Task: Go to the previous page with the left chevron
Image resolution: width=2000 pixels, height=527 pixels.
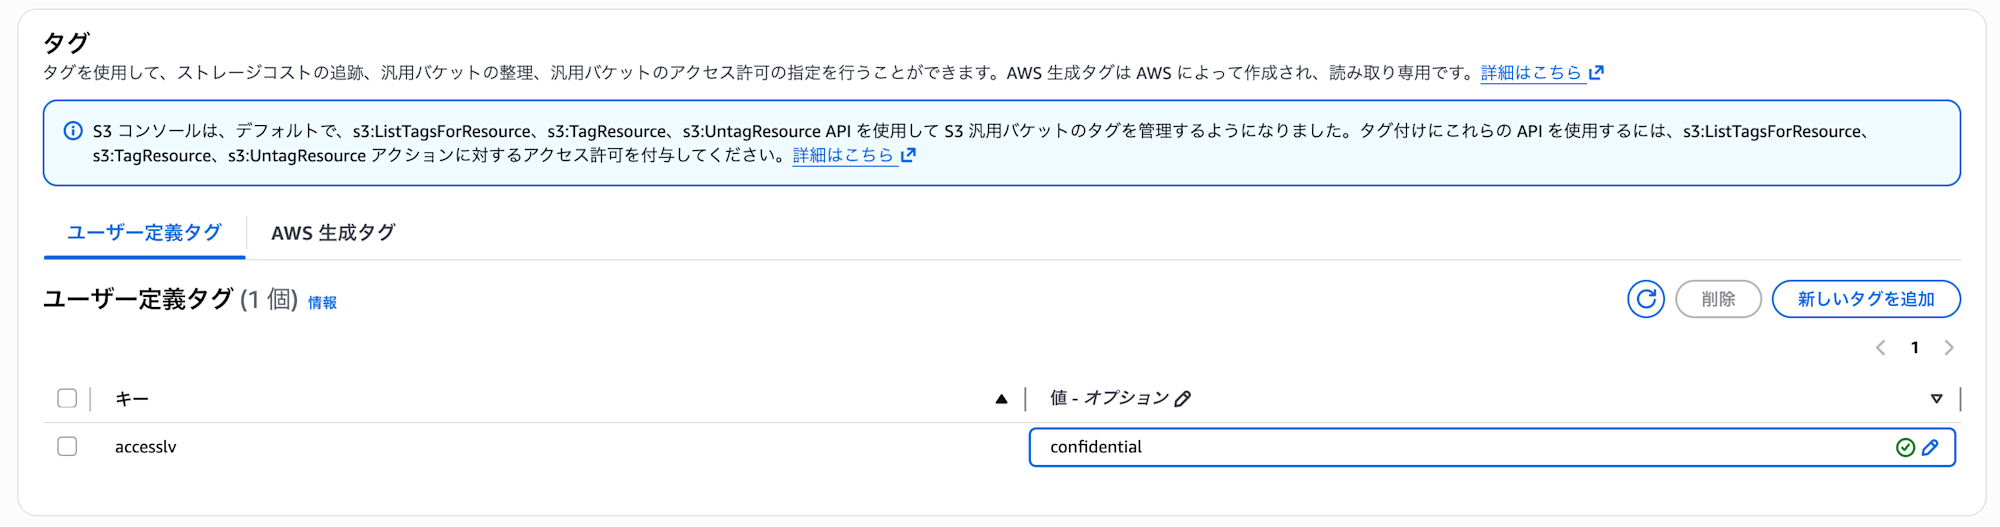Action: (x=1880, y=348)
